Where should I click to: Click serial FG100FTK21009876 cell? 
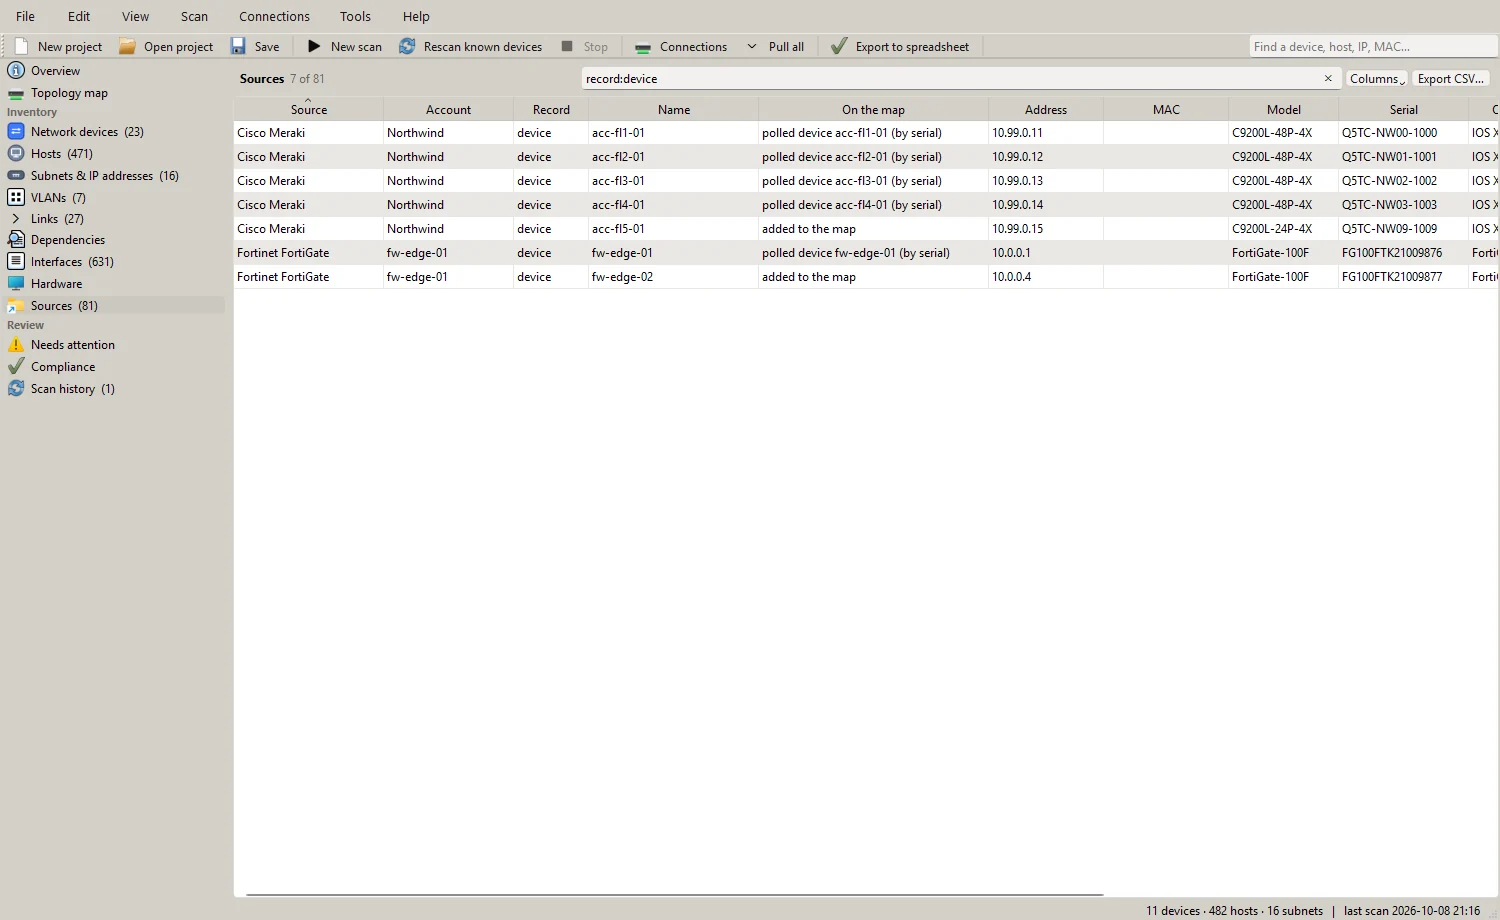click(1403, 253)
